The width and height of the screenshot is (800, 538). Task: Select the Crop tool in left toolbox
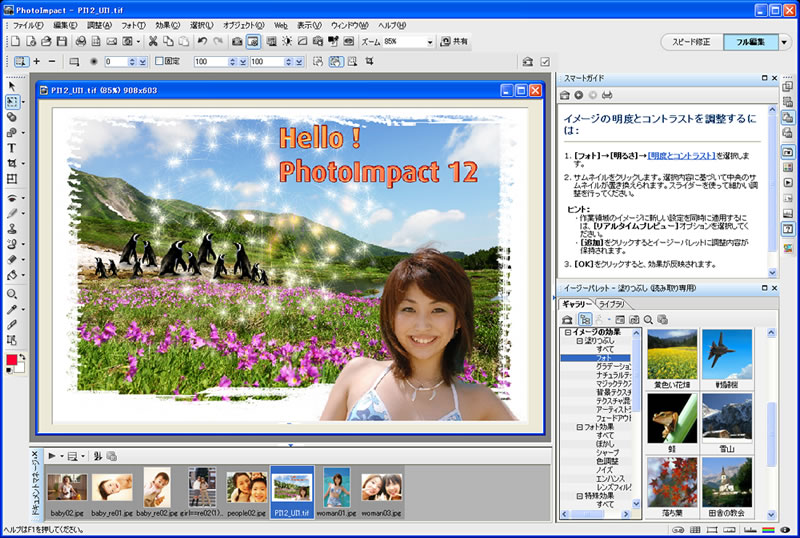click(x=12, y=163)
